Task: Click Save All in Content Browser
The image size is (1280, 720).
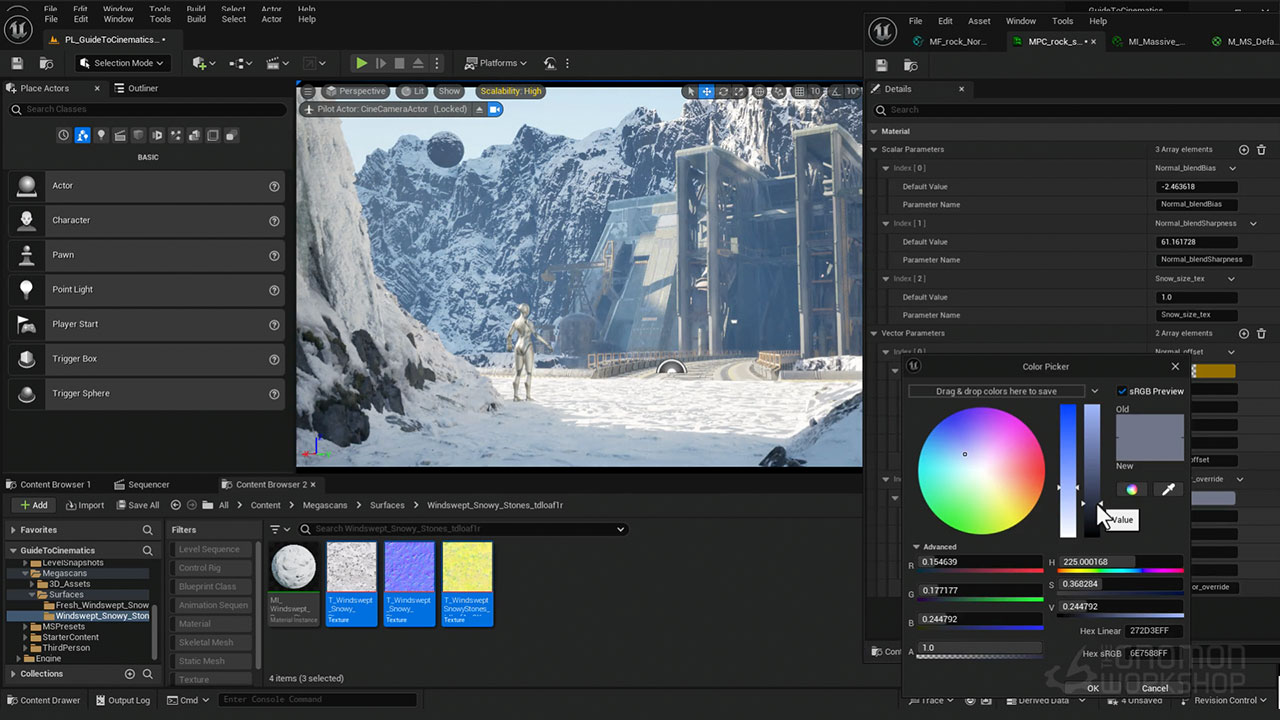Action: 138,505
